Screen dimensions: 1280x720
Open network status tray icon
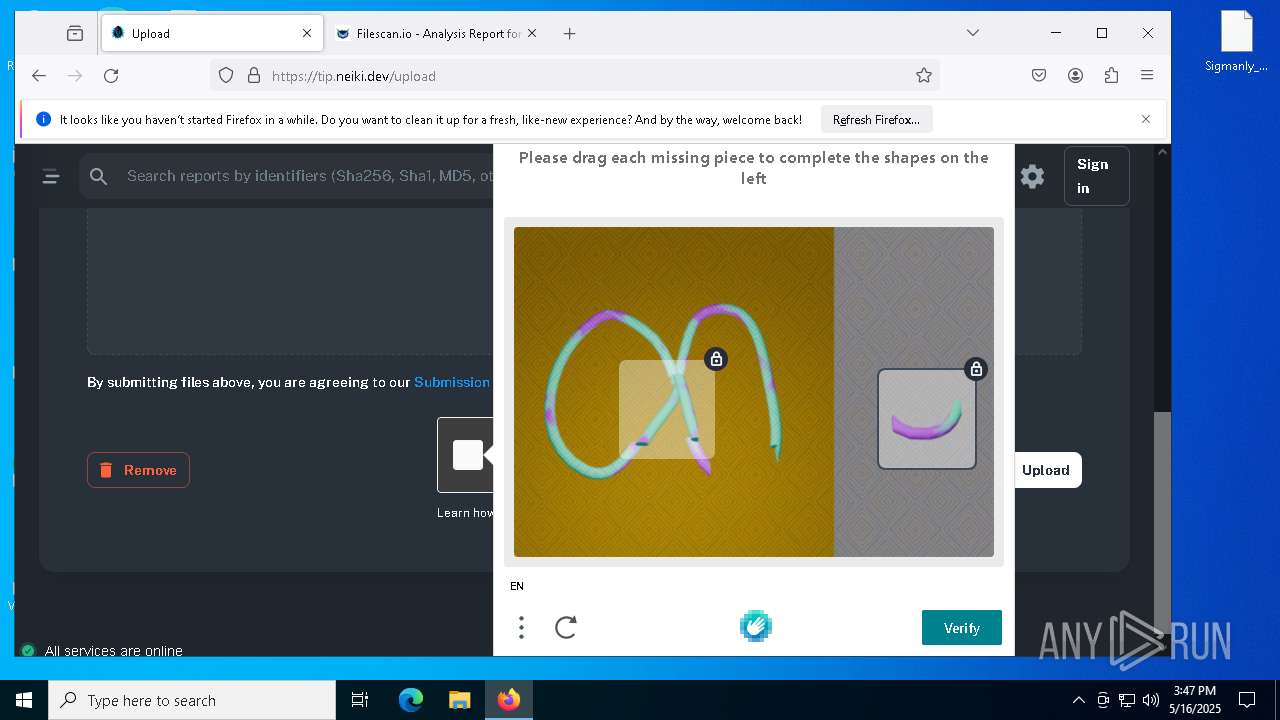pyautogui.click(x=1127, y=700)
